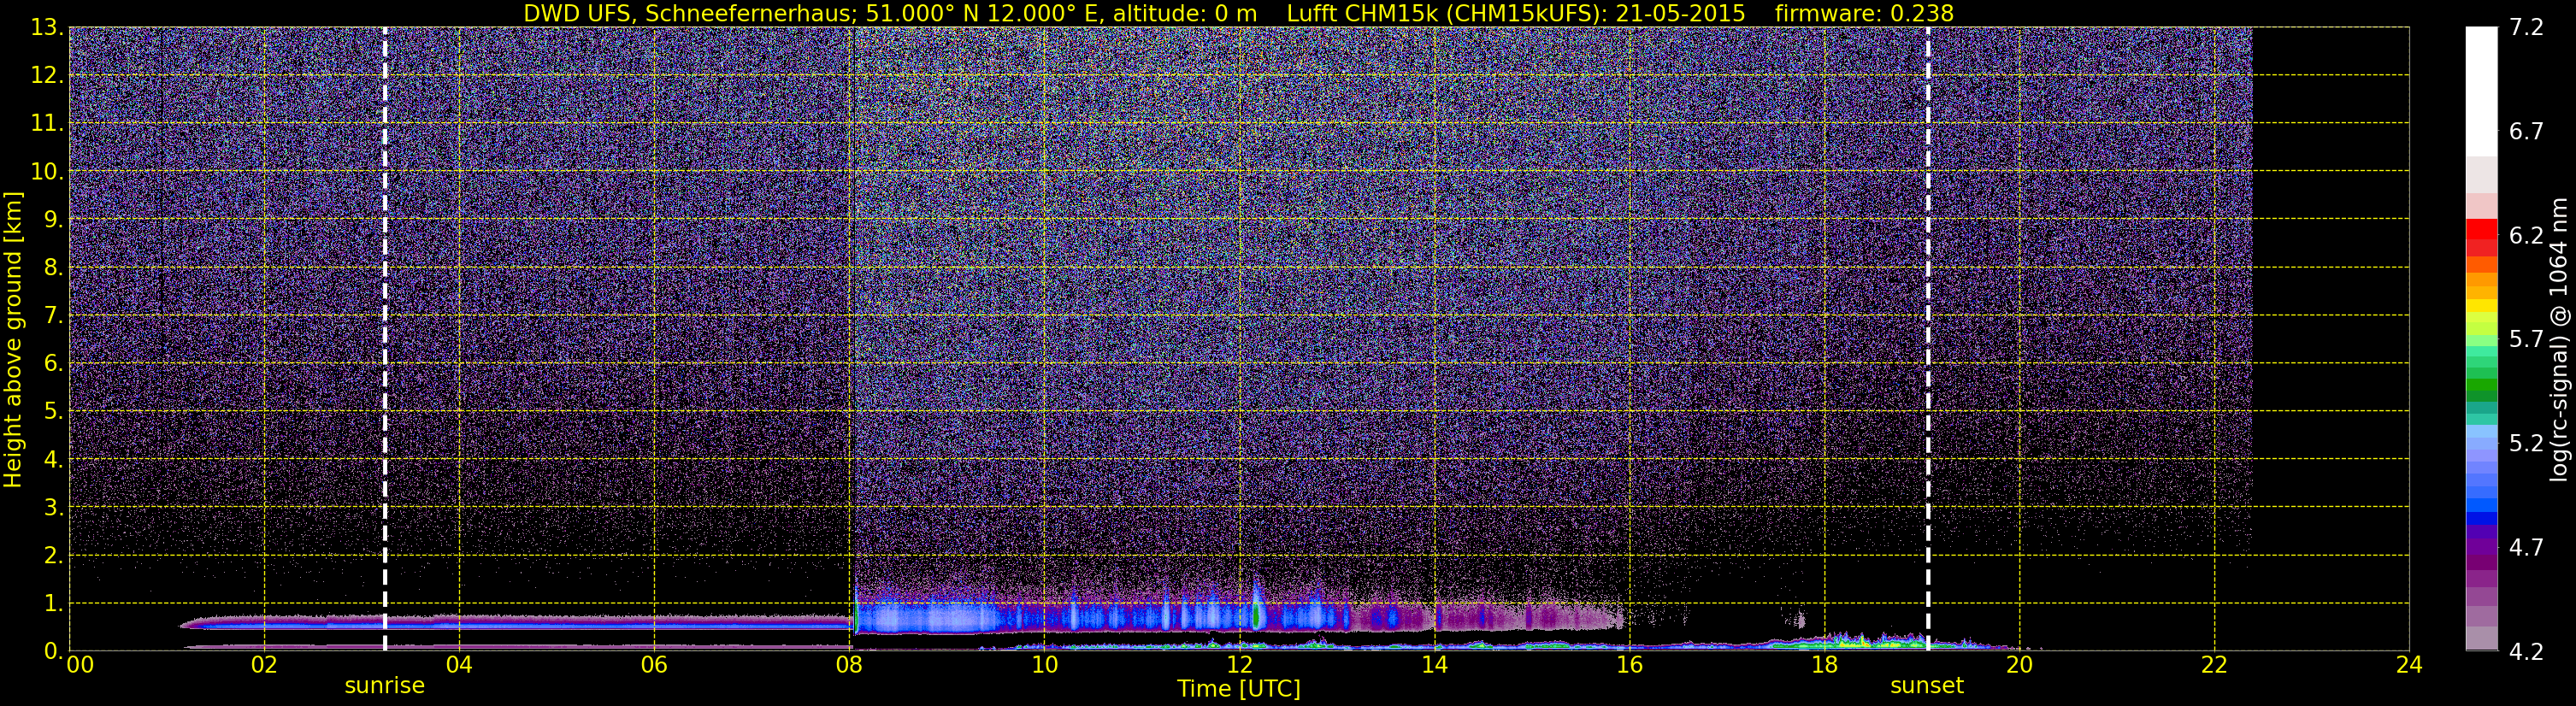Click the colorbar value '5.7'

2526,339
